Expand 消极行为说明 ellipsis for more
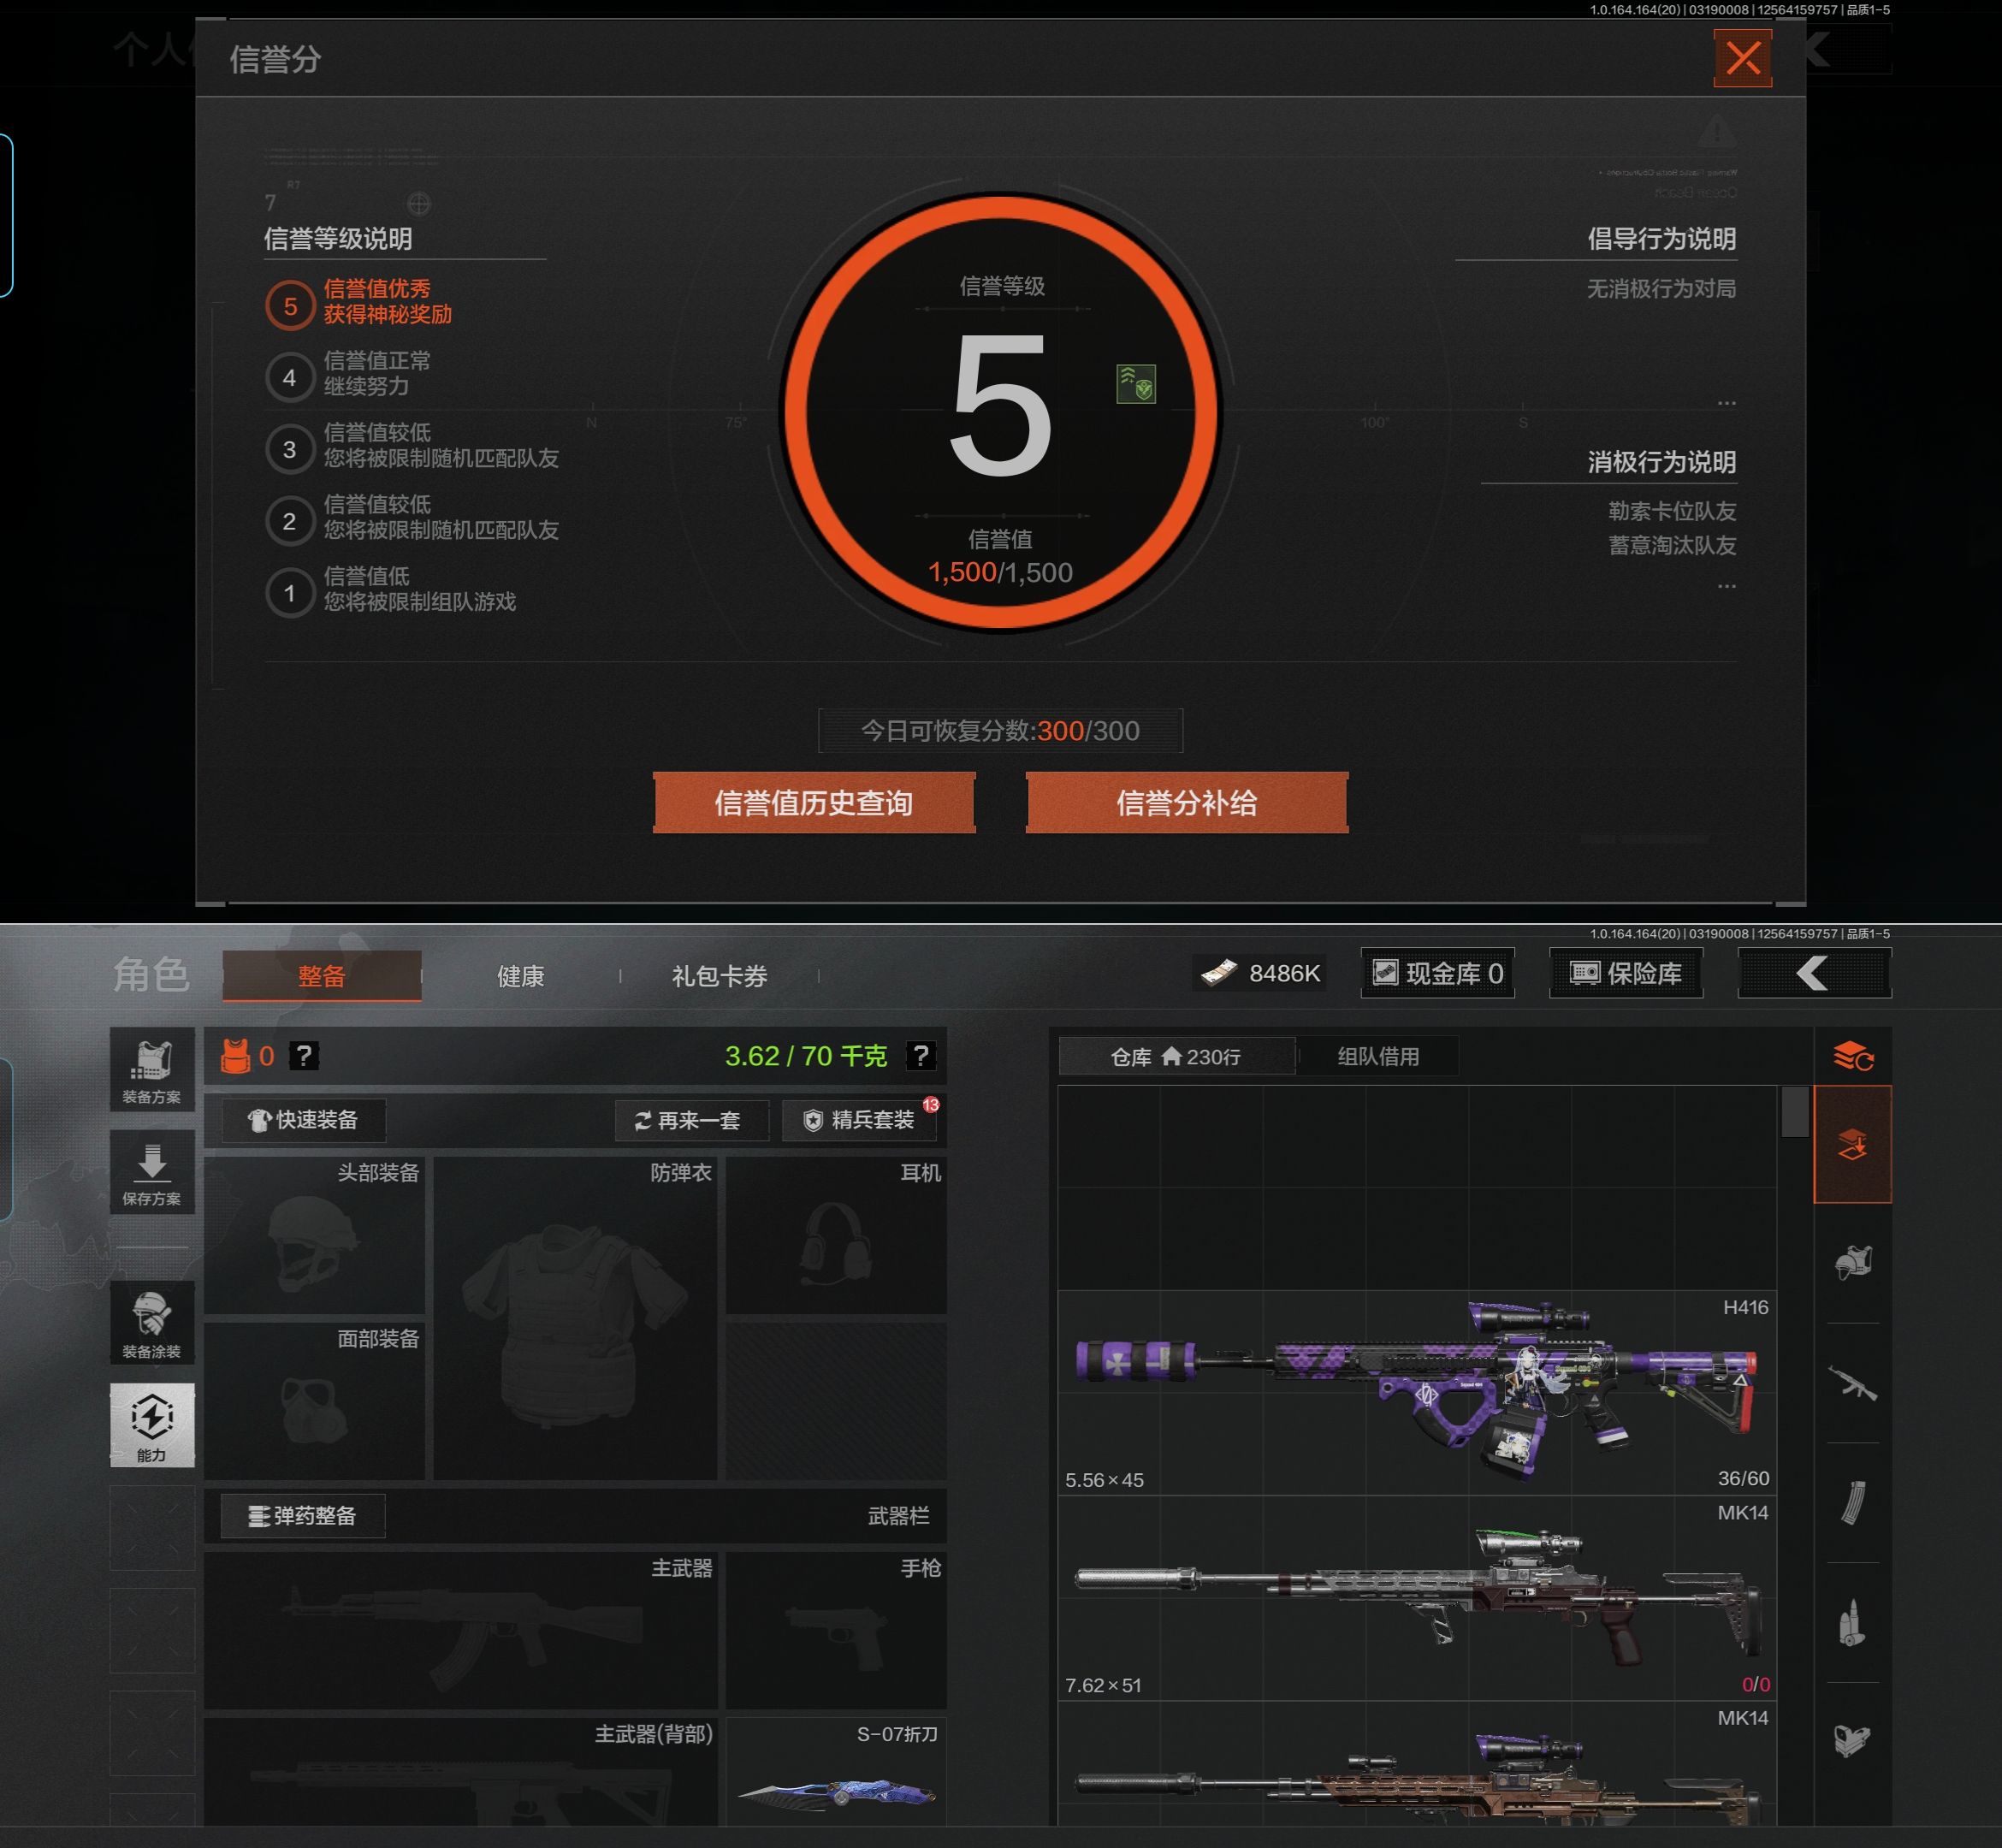 1726,586
